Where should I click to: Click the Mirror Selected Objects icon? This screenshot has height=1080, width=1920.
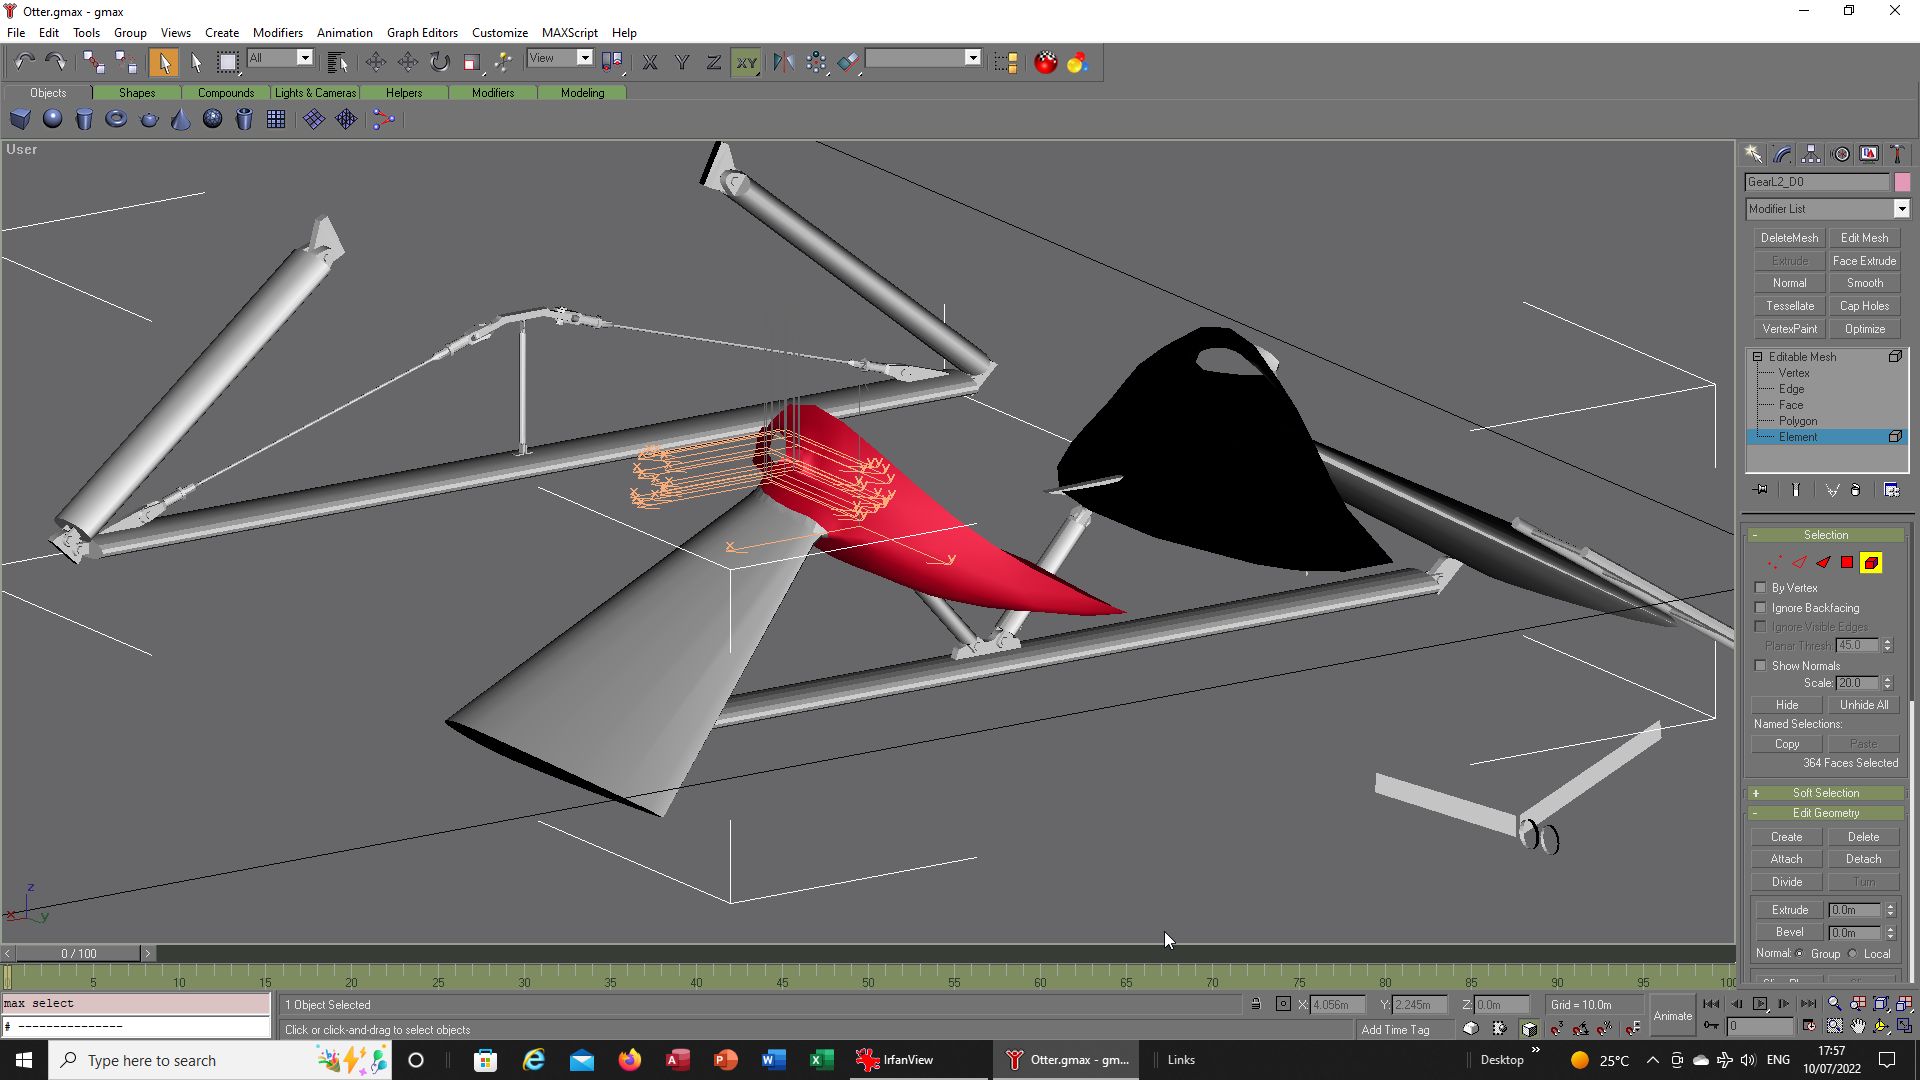[x=782, y=62]
